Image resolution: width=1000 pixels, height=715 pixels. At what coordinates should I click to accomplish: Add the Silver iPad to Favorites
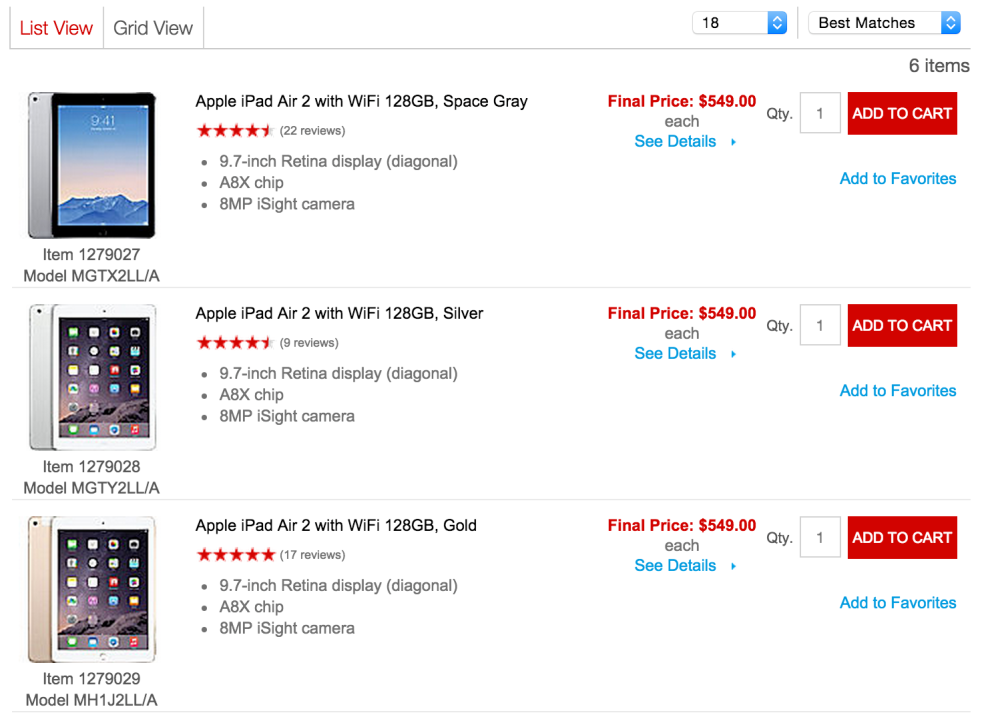[897, 391]
